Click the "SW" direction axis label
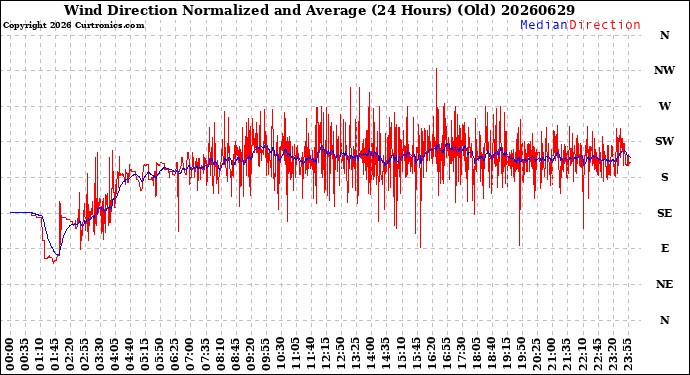 (664, 141)
